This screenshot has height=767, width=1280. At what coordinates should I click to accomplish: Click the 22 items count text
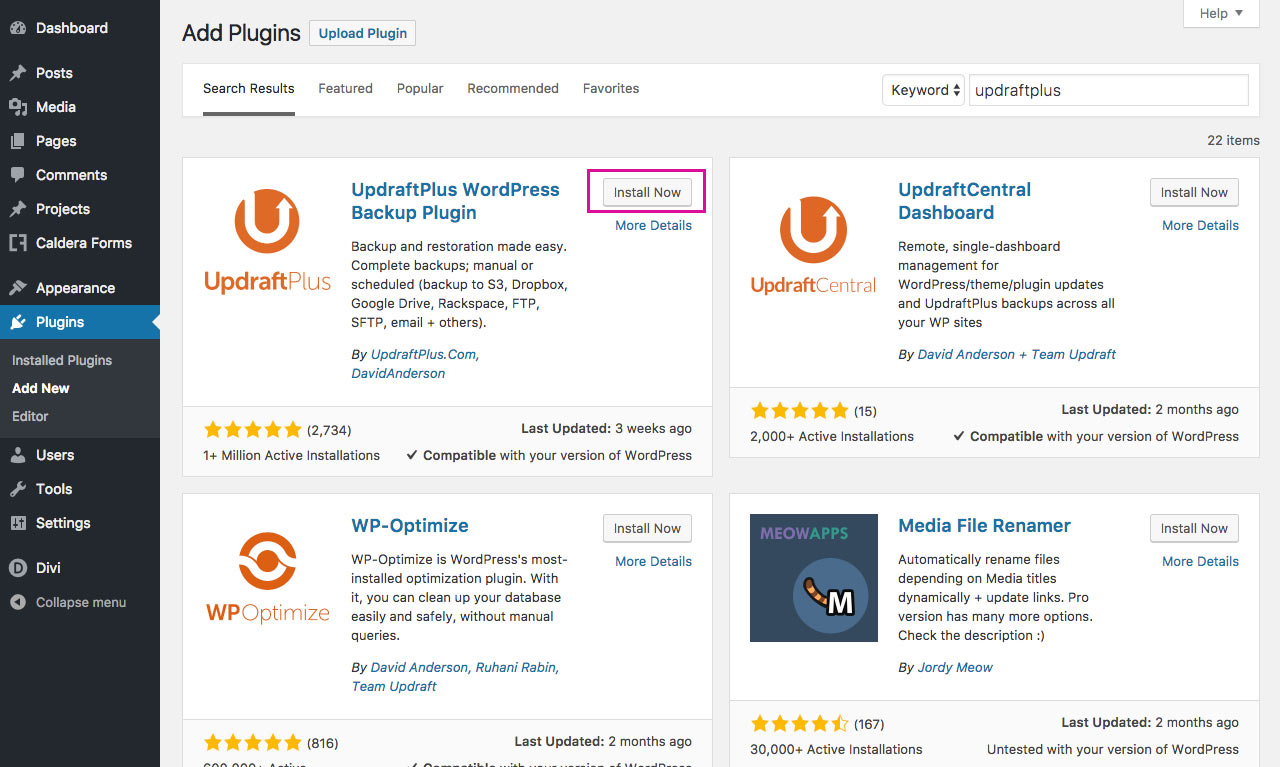point(1233,140)
